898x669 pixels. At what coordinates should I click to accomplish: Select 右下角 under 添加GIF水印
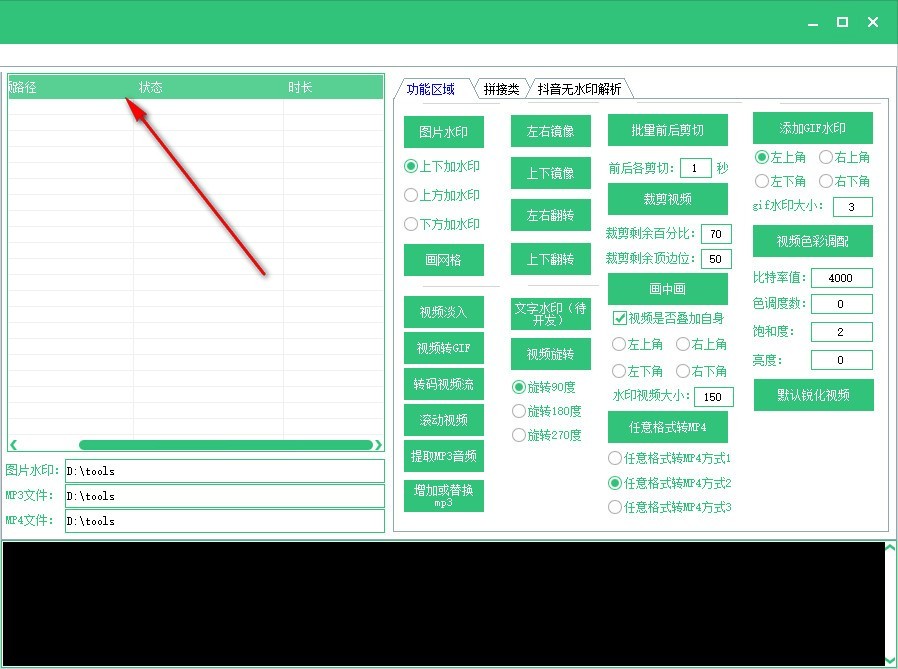click(844, 182)
